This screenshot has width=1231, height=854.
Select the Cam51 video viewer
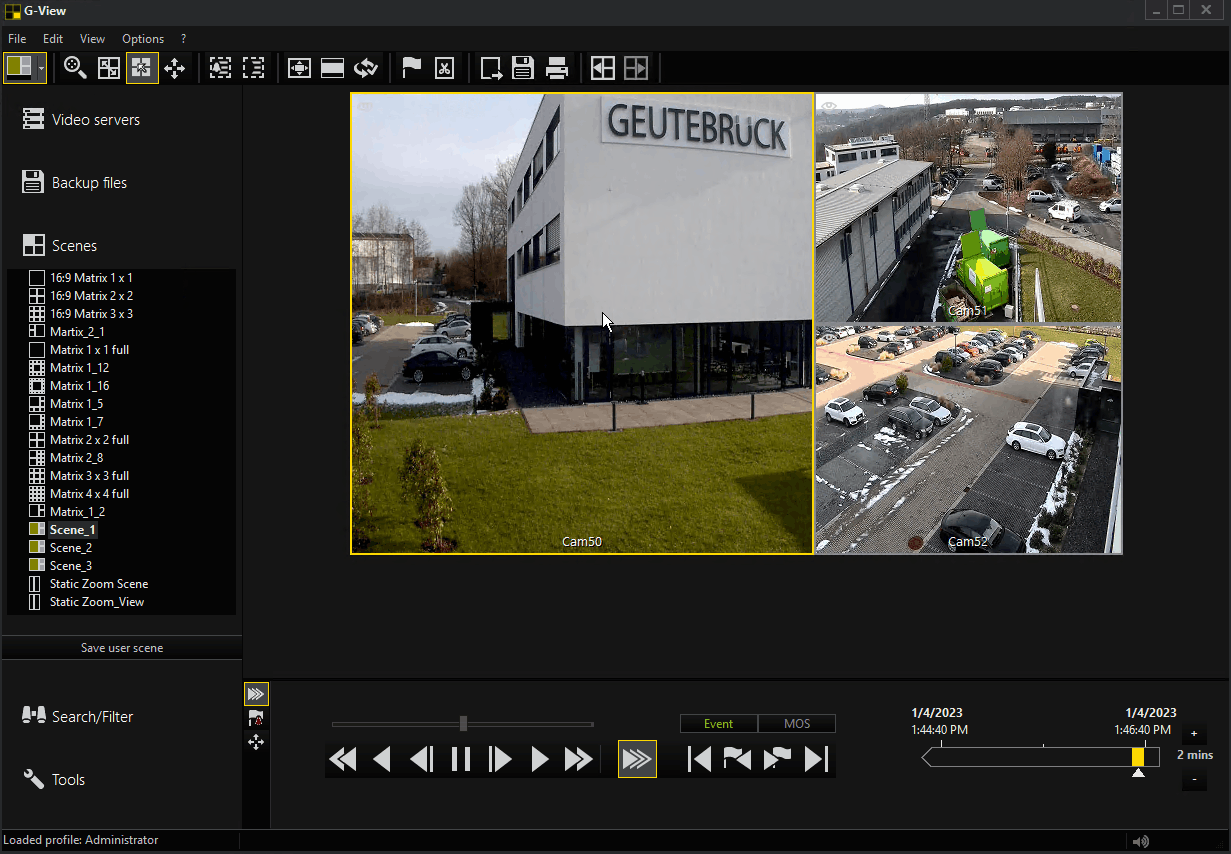click(x=968, y=208)
